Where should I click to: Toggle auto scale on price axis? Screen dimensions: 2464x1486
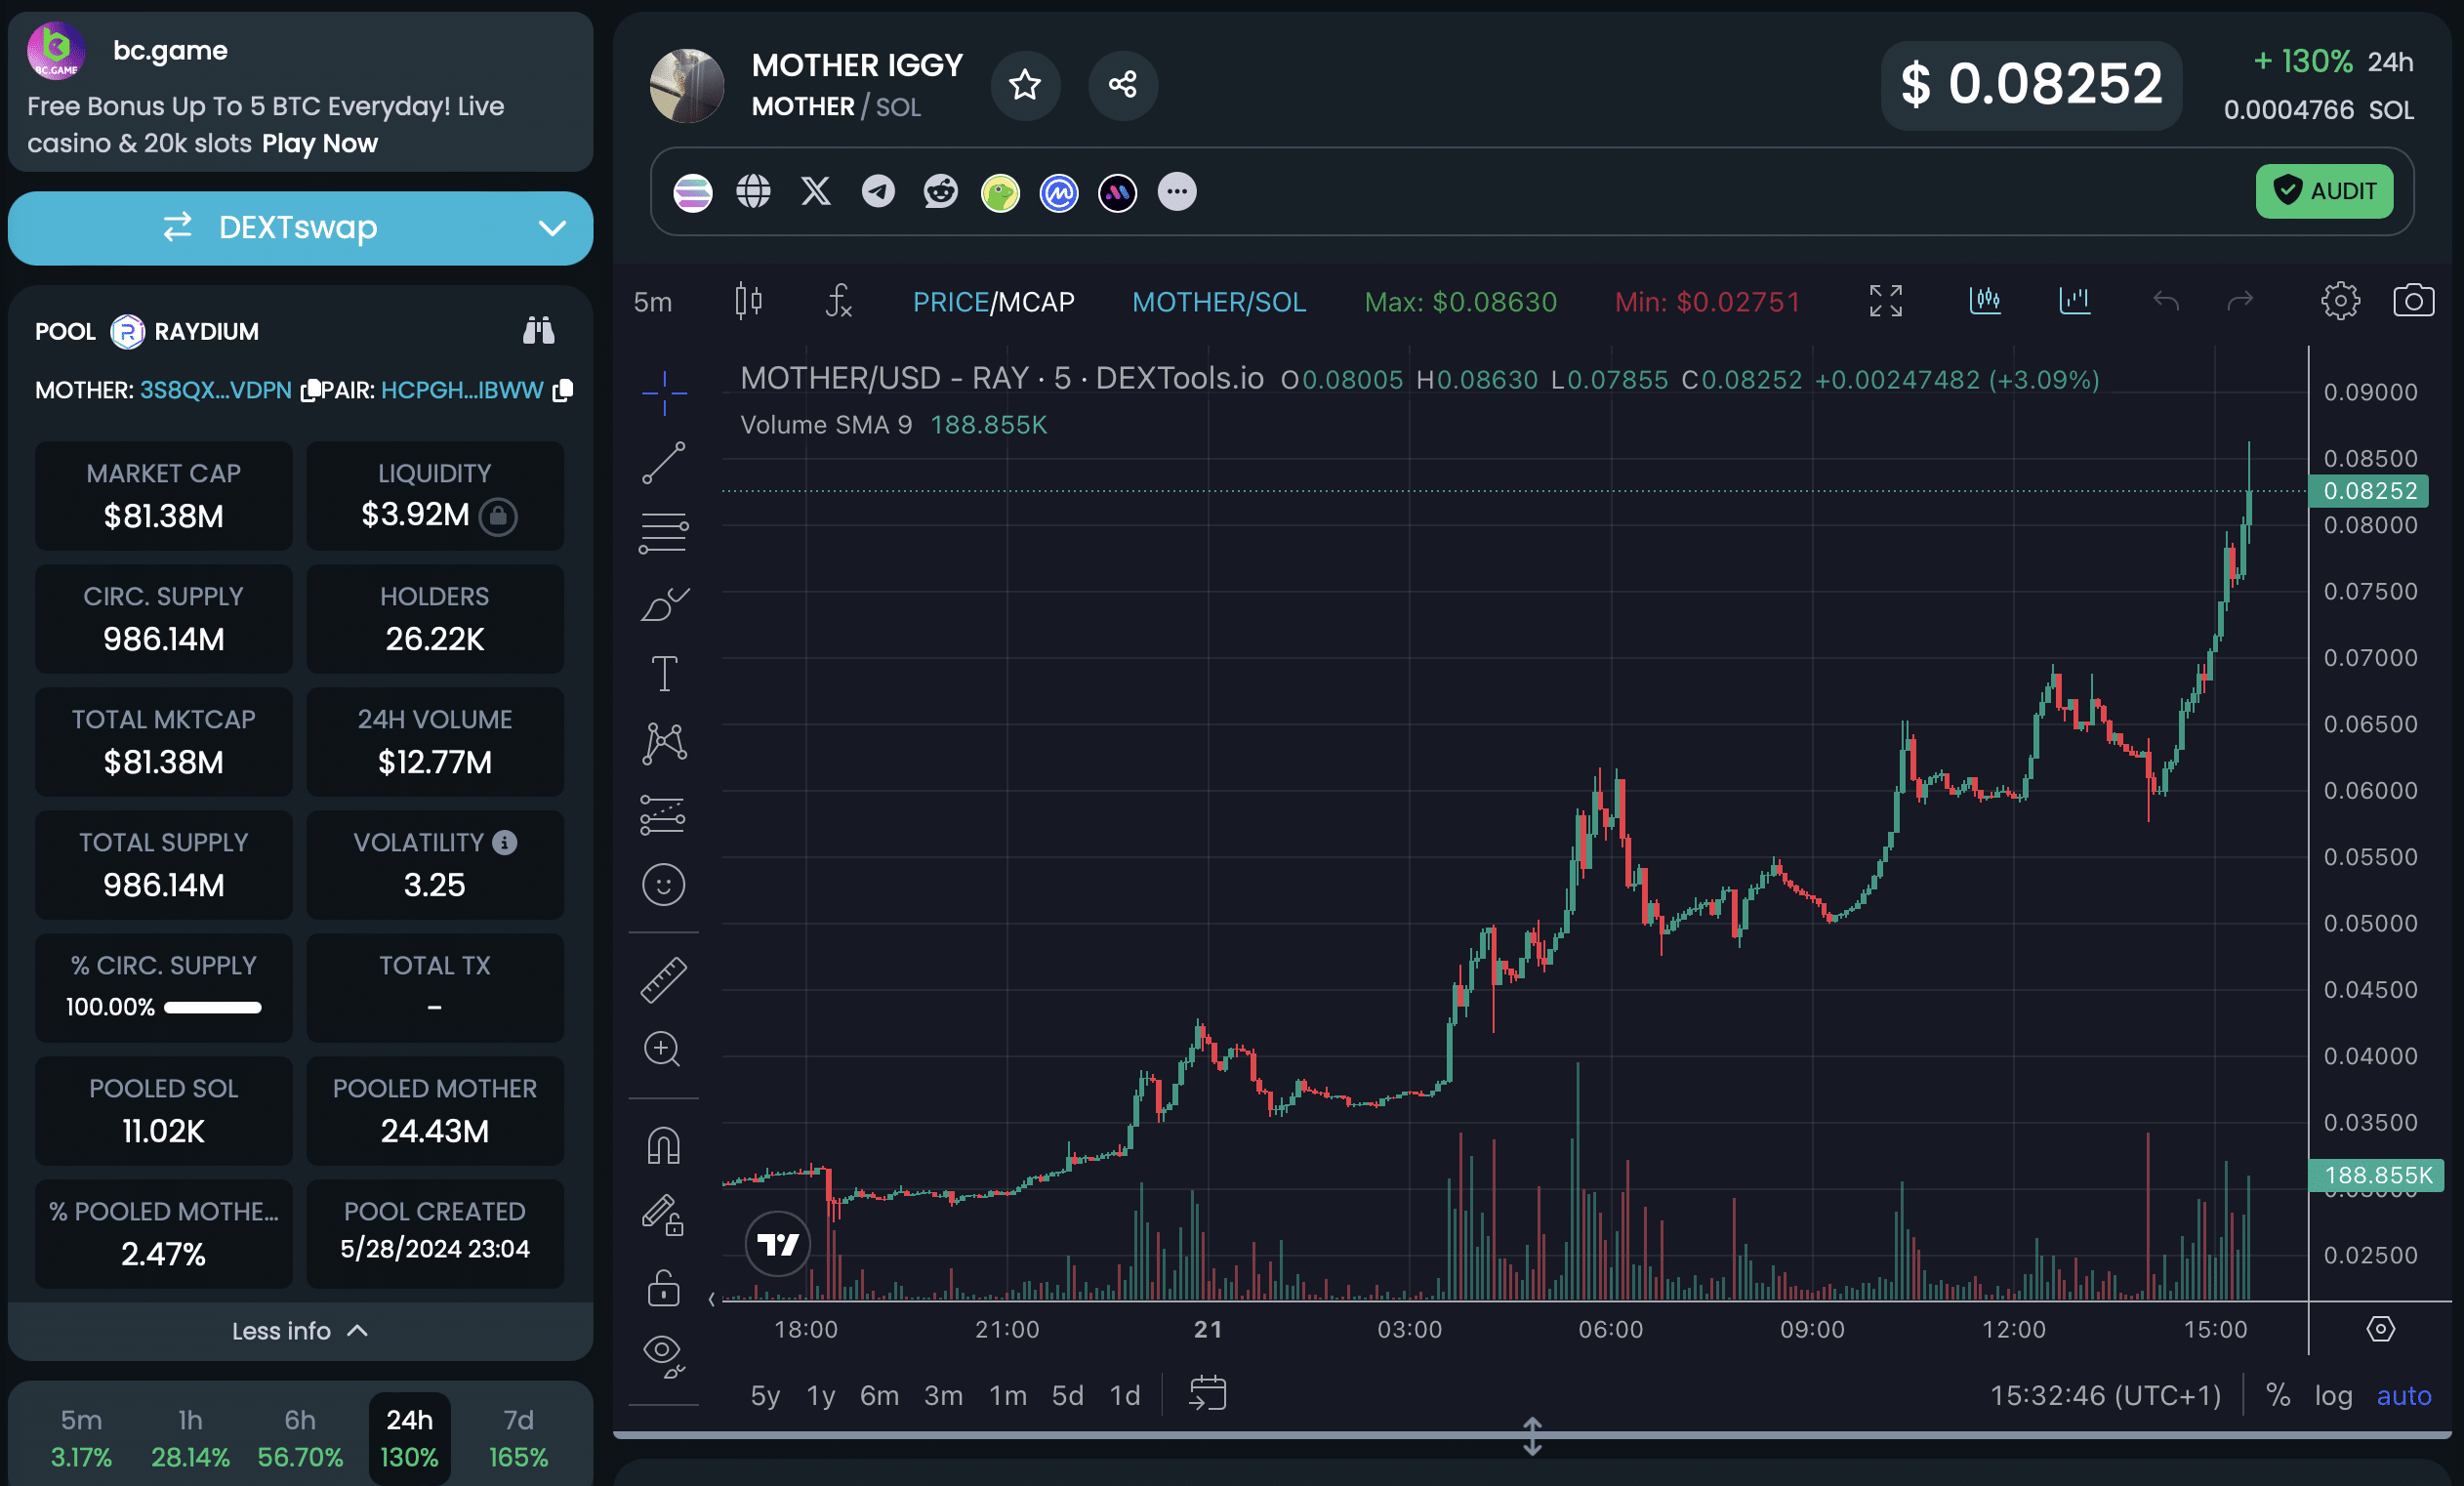point(2404,1396)
